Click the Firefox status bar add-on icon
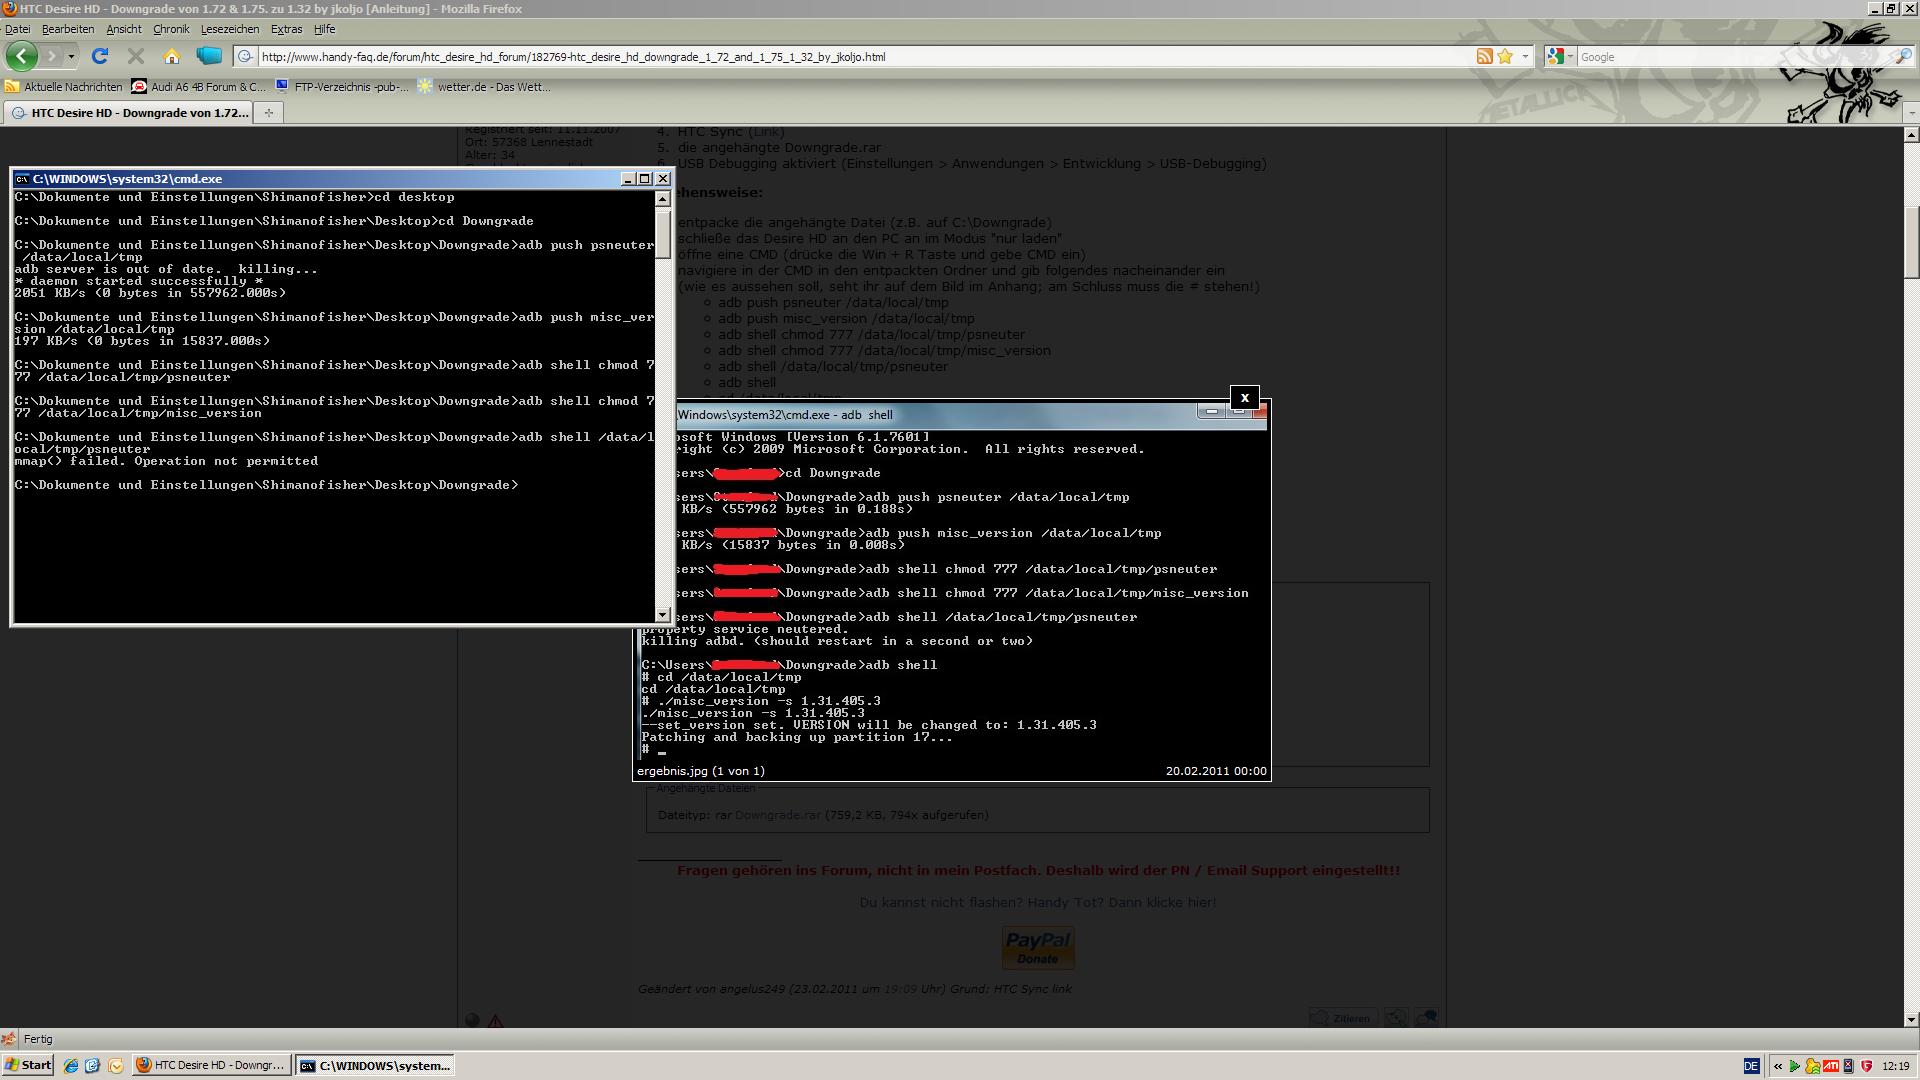Screen dimensions: 1920x1080 (9, 1039)
